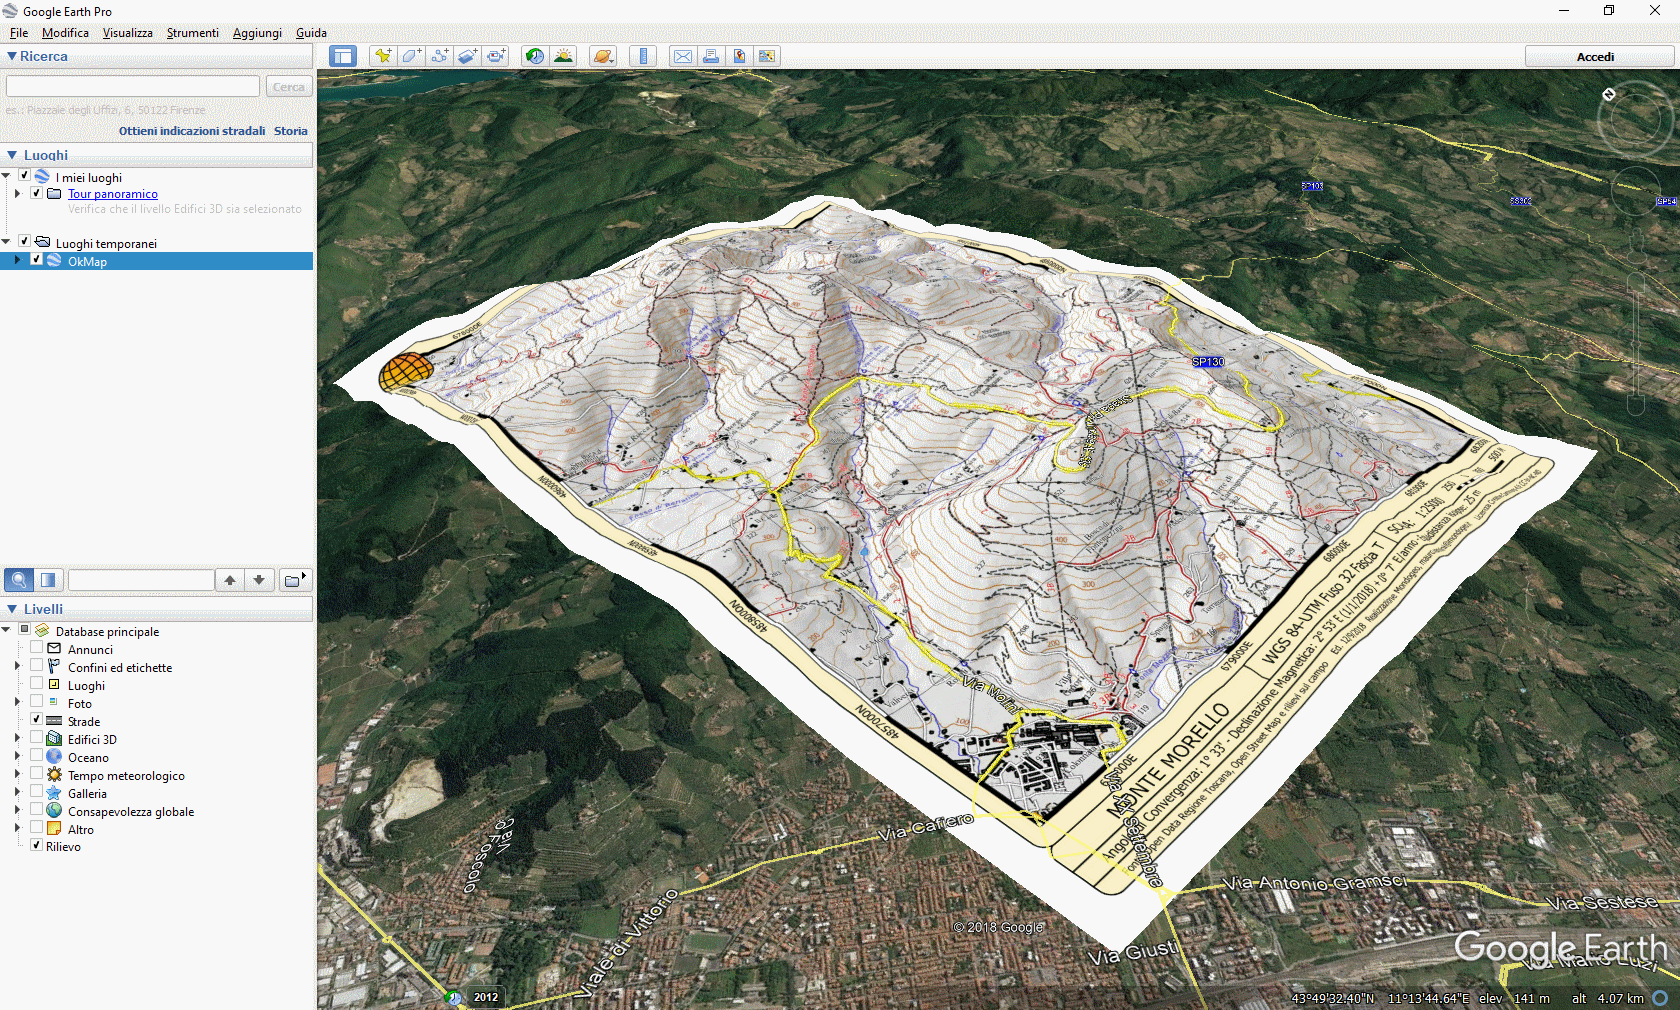Enable the Annunci layer checkbox
This screenshot has height=1010, width=1680.
[36, 648]
